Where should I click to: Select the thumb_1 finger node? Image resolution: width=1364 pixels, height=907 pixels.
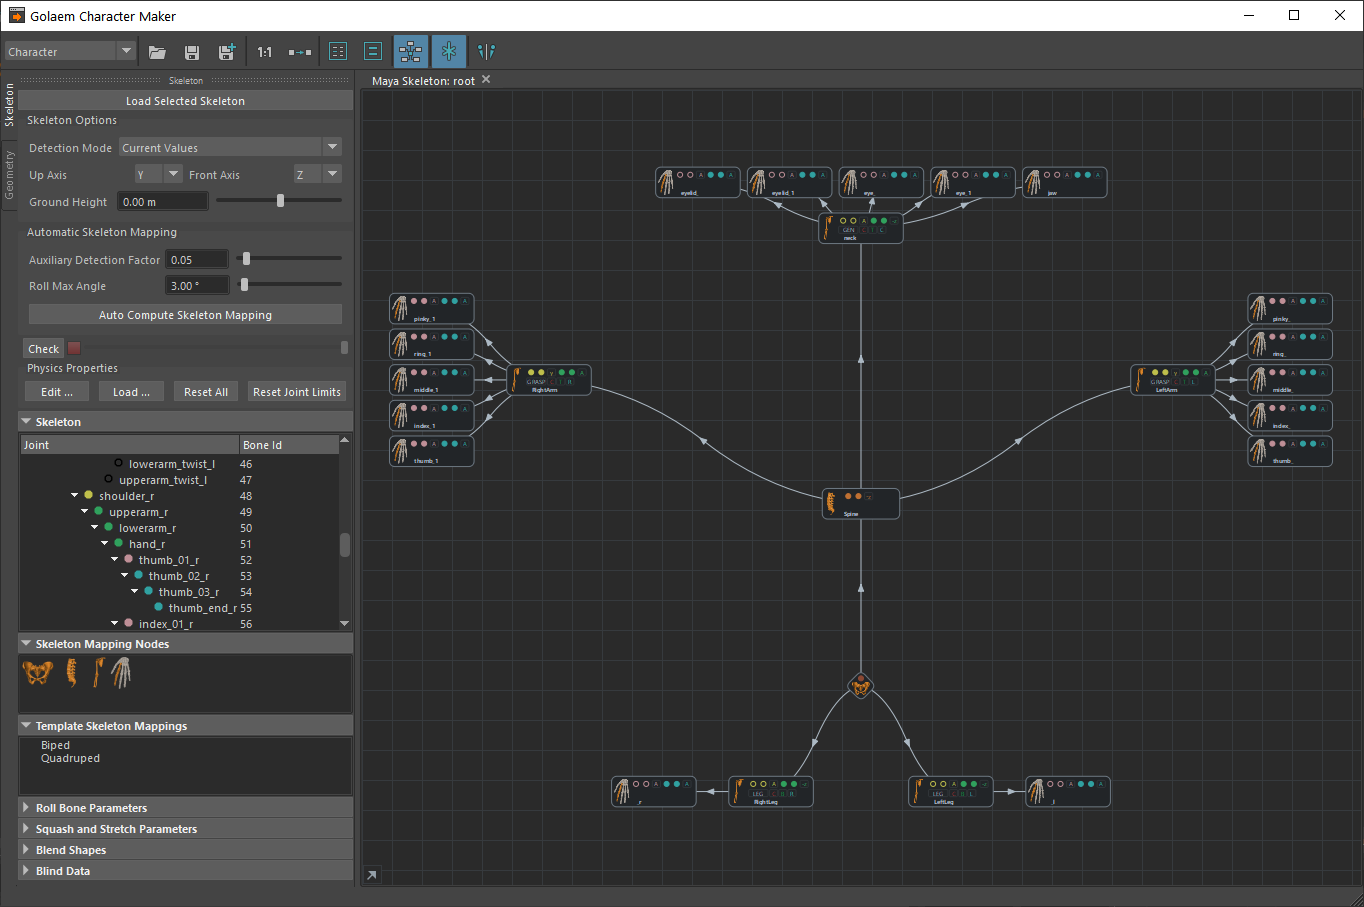point(432,451)
